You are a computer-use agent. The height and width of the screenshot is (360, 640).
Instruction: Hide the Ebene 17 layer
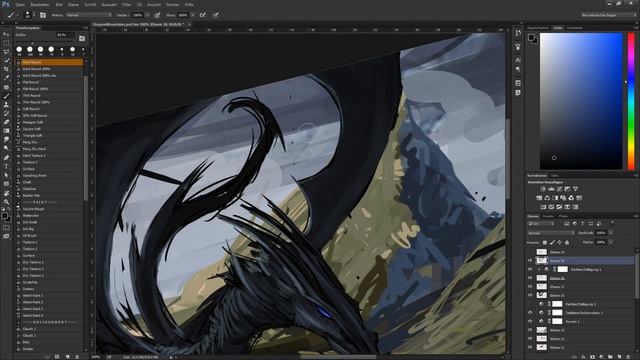coord(530,287)
